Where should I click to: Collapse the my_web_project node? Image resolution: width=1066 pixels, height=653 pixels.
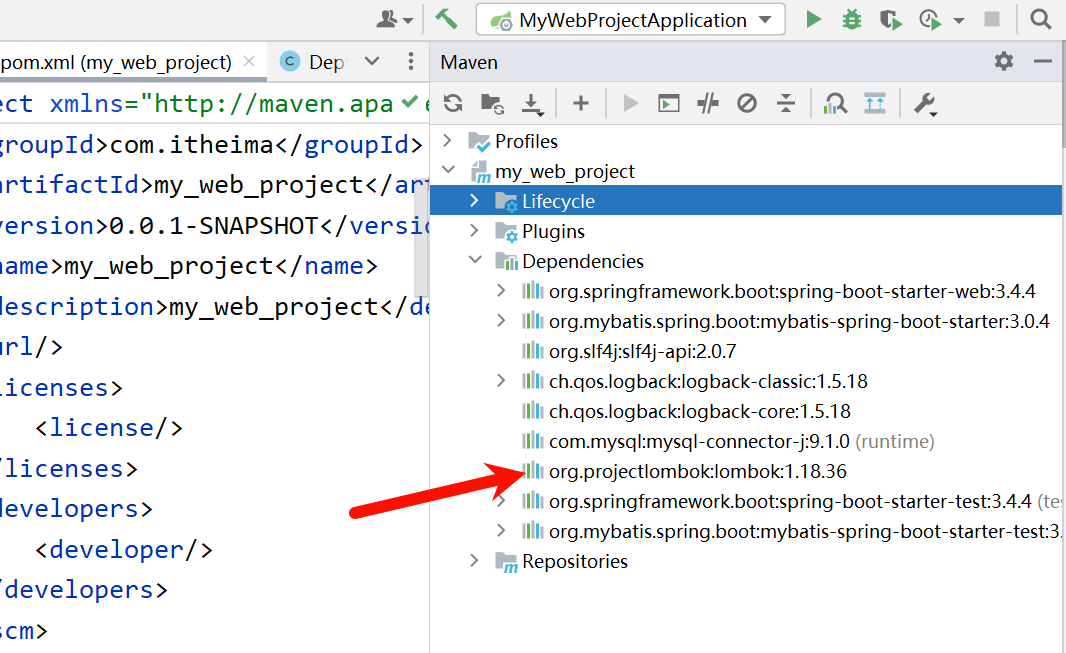[x=448, y=170]
